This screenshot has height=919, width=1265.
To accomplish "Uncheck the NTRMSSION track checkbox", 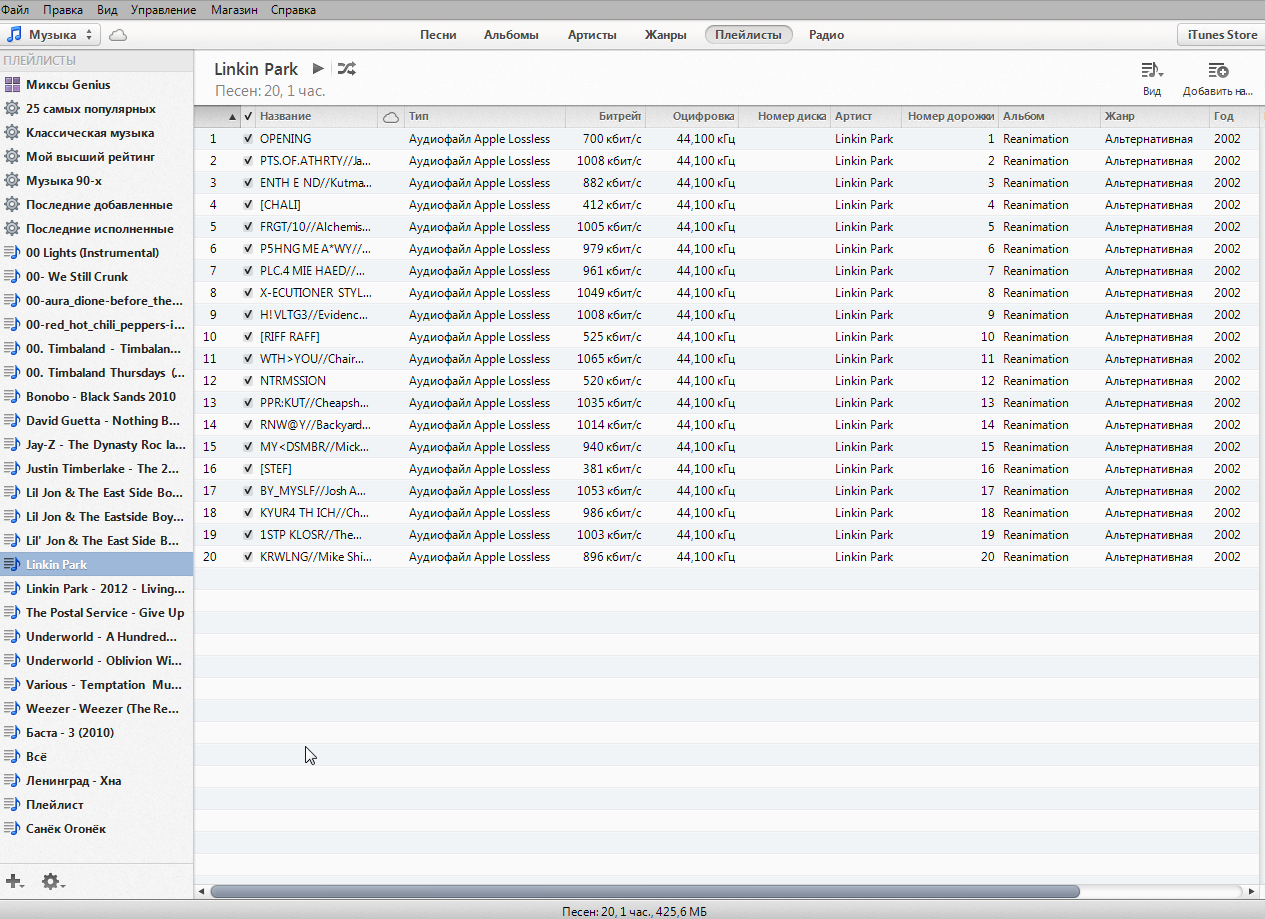I will (x=248, y=381).
